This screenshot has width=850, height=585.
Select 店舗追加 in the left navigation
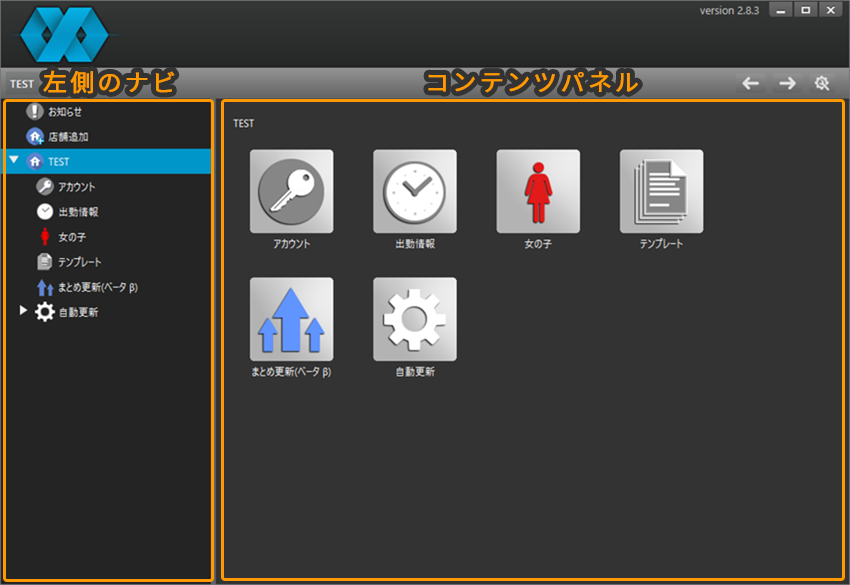click(x=68, y=137)
